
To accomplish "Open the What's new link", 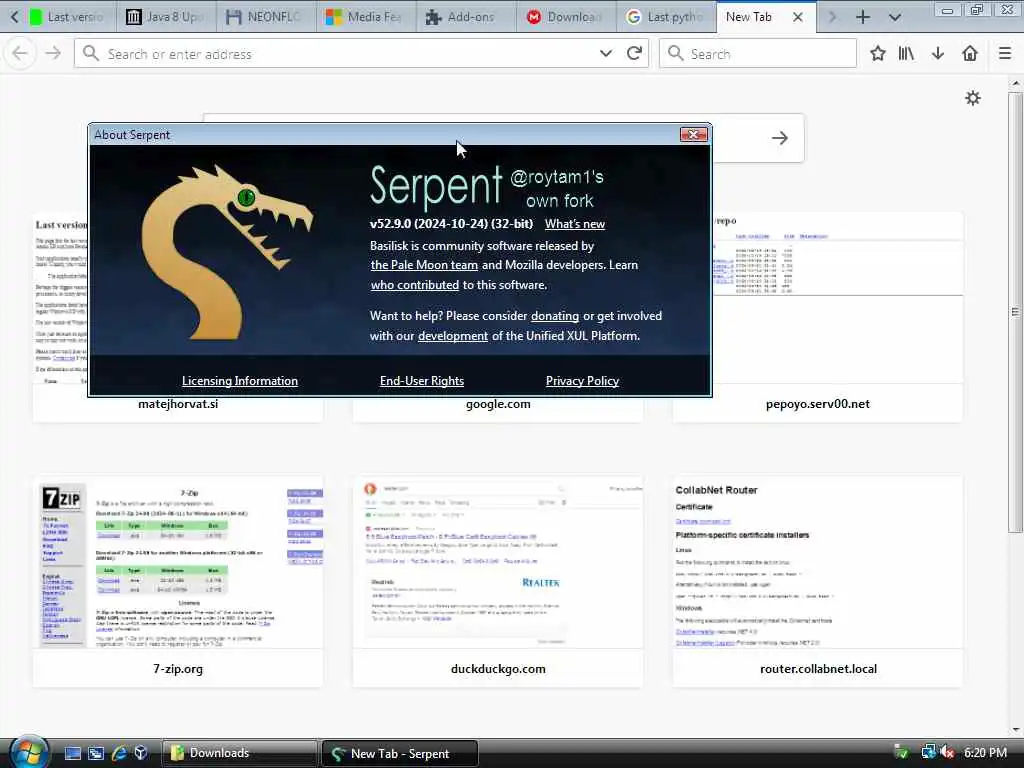I will pyautogui.click(x=575, y=224).
